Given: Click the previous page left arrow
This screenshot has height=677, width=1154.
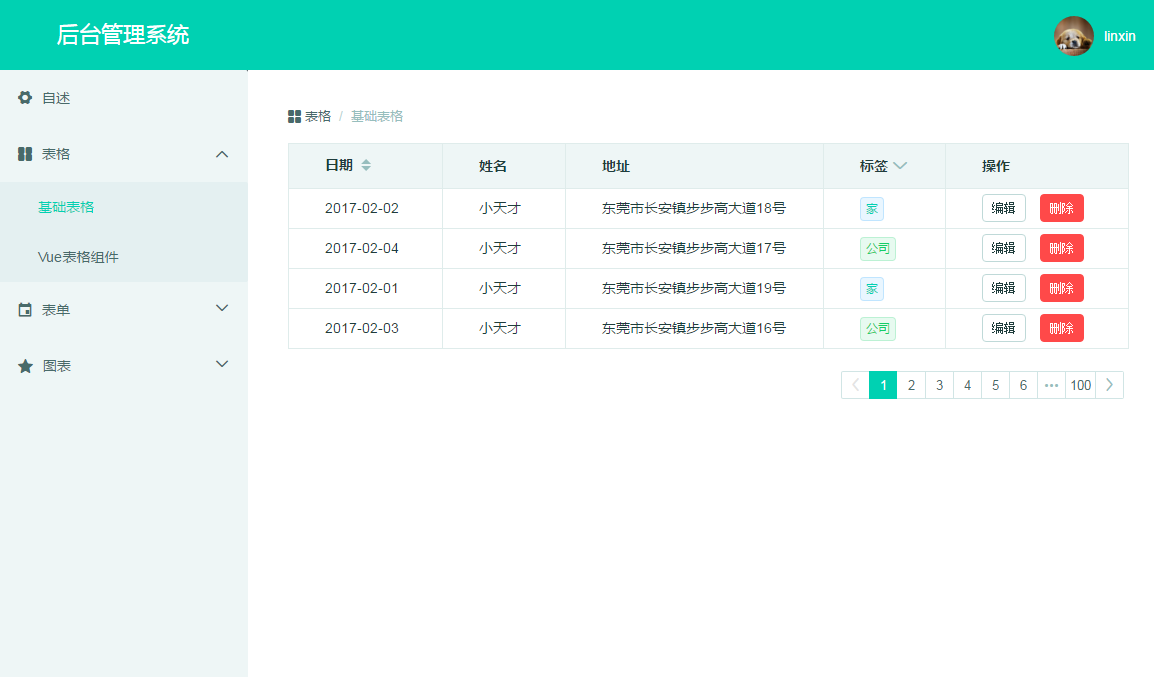Looking at the screenshot, I should [855, 385].
